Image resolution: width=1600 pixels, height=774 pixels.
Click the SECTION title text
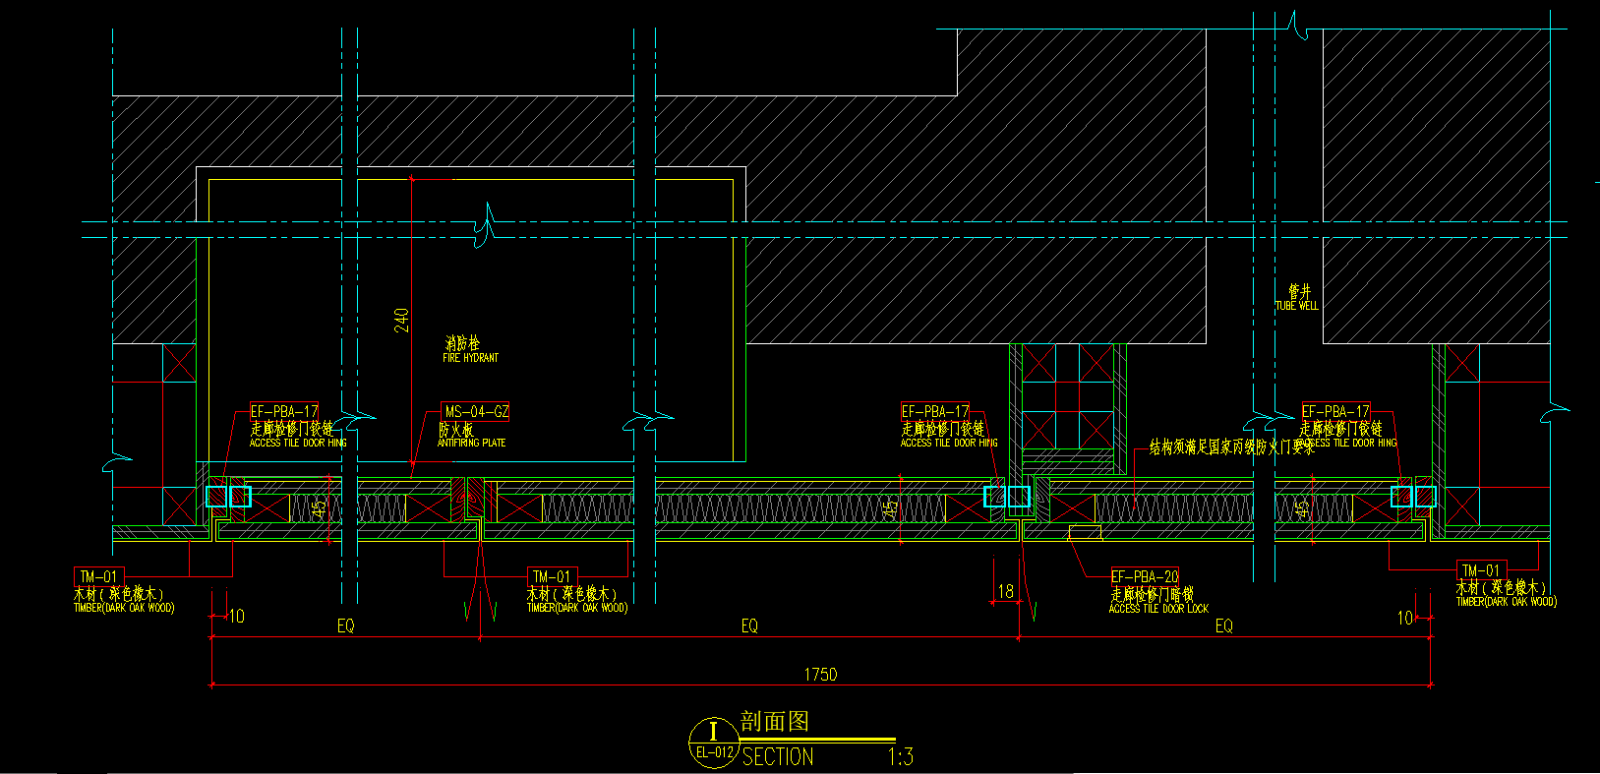tap(778, 757)
